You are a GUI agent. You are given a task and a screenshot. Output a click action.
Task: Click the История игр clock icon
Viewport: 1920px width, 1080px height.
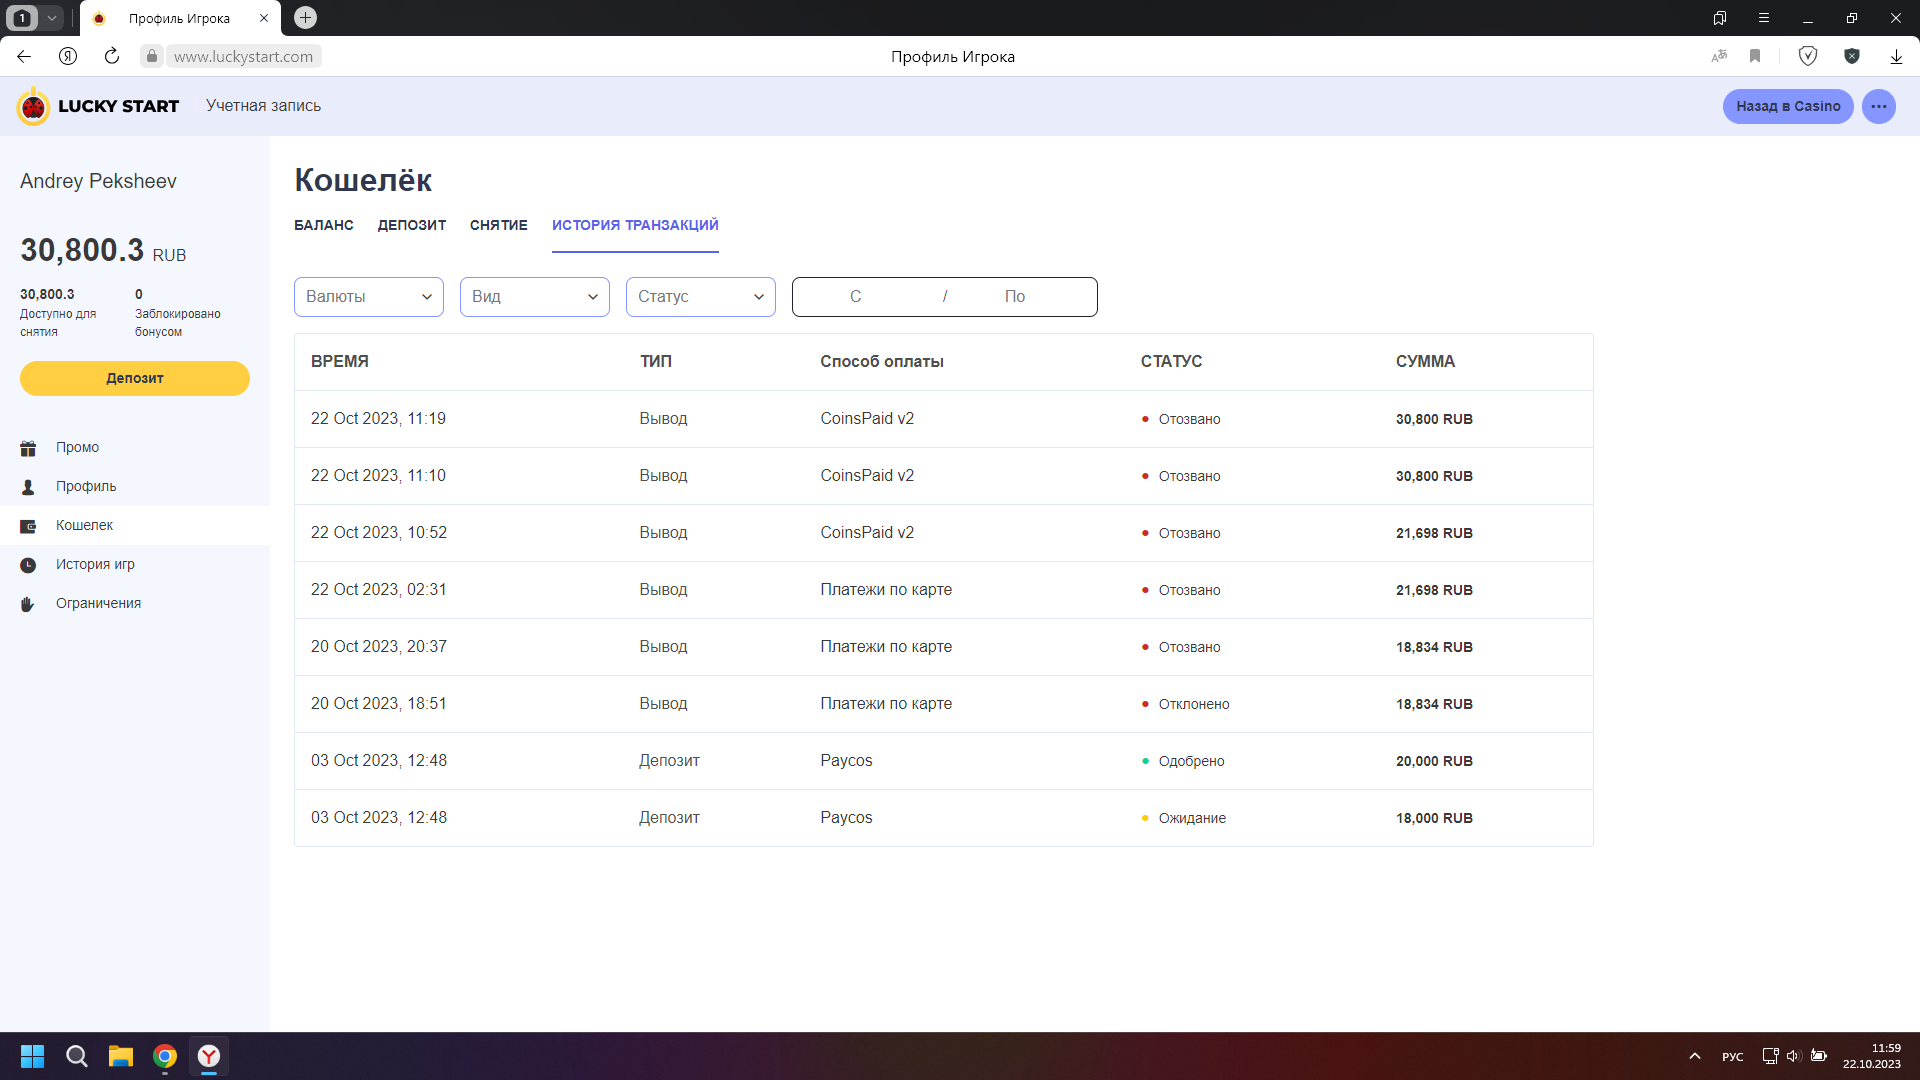pyautogui.click(x=28, y=565)
